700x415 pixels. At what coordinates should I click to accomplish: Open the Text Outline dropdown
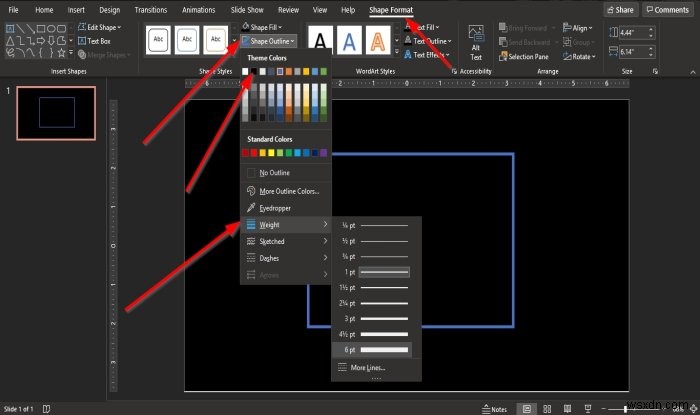pos(428,41)
